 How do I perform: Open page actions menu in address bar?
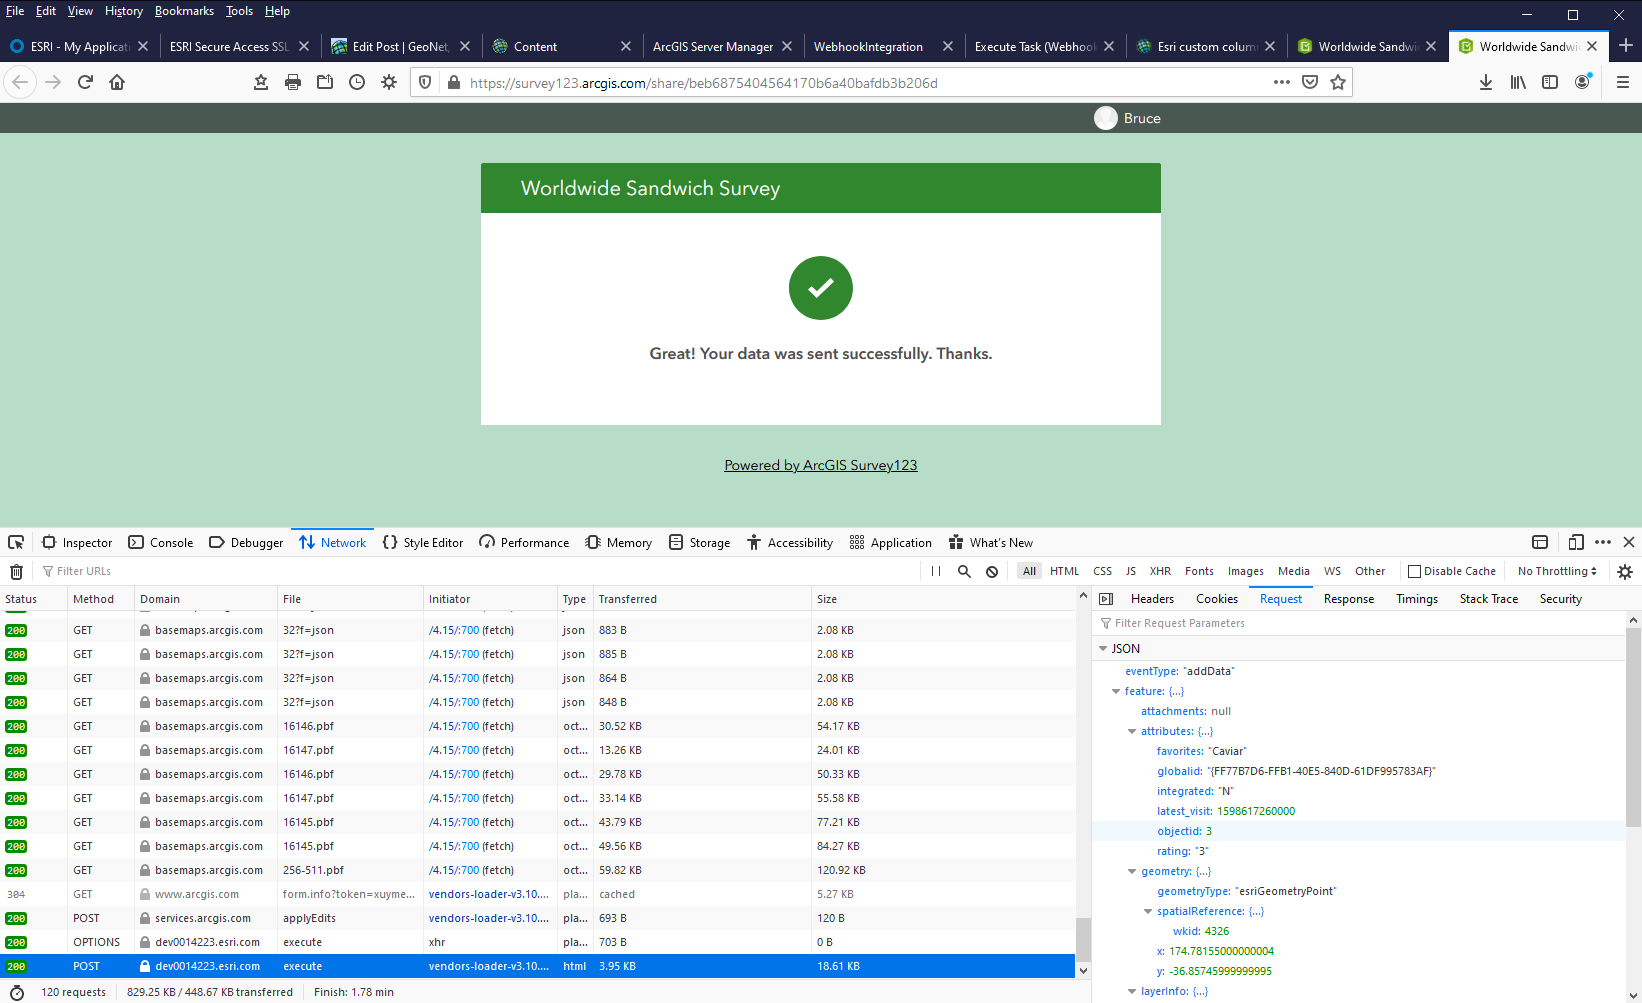1282,82
